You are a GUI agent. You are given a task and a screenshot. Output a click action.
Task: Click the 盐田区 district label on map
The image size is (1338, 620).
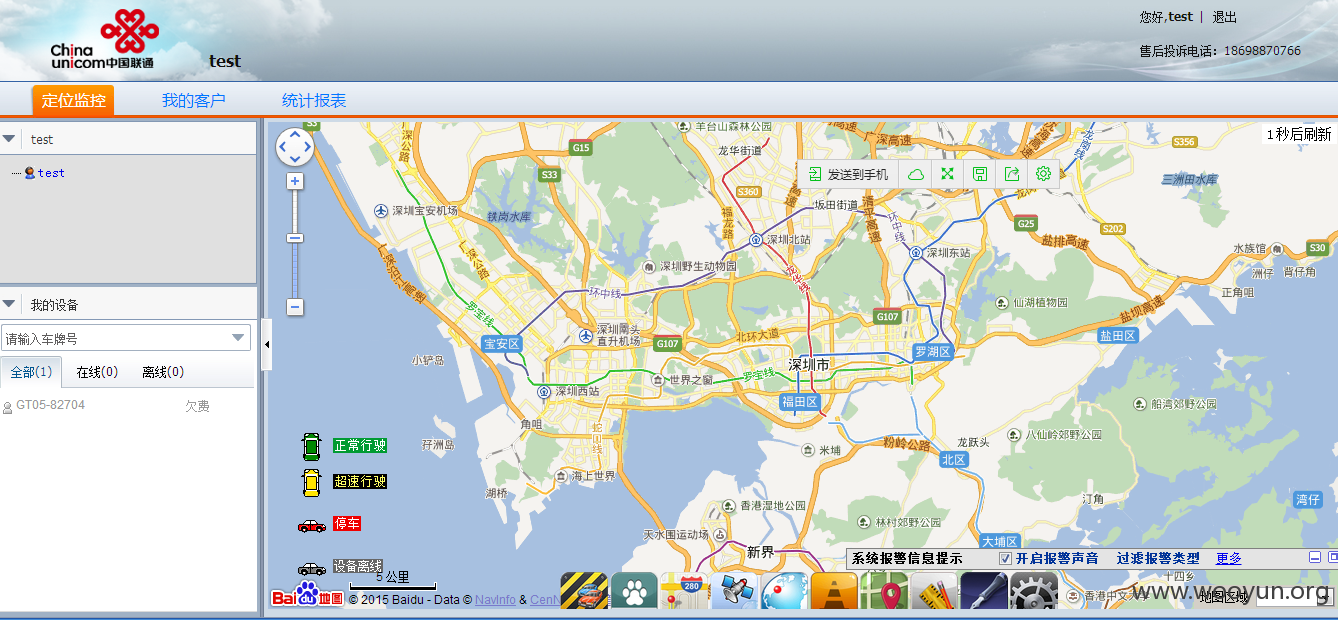(x=1118, y=336)
